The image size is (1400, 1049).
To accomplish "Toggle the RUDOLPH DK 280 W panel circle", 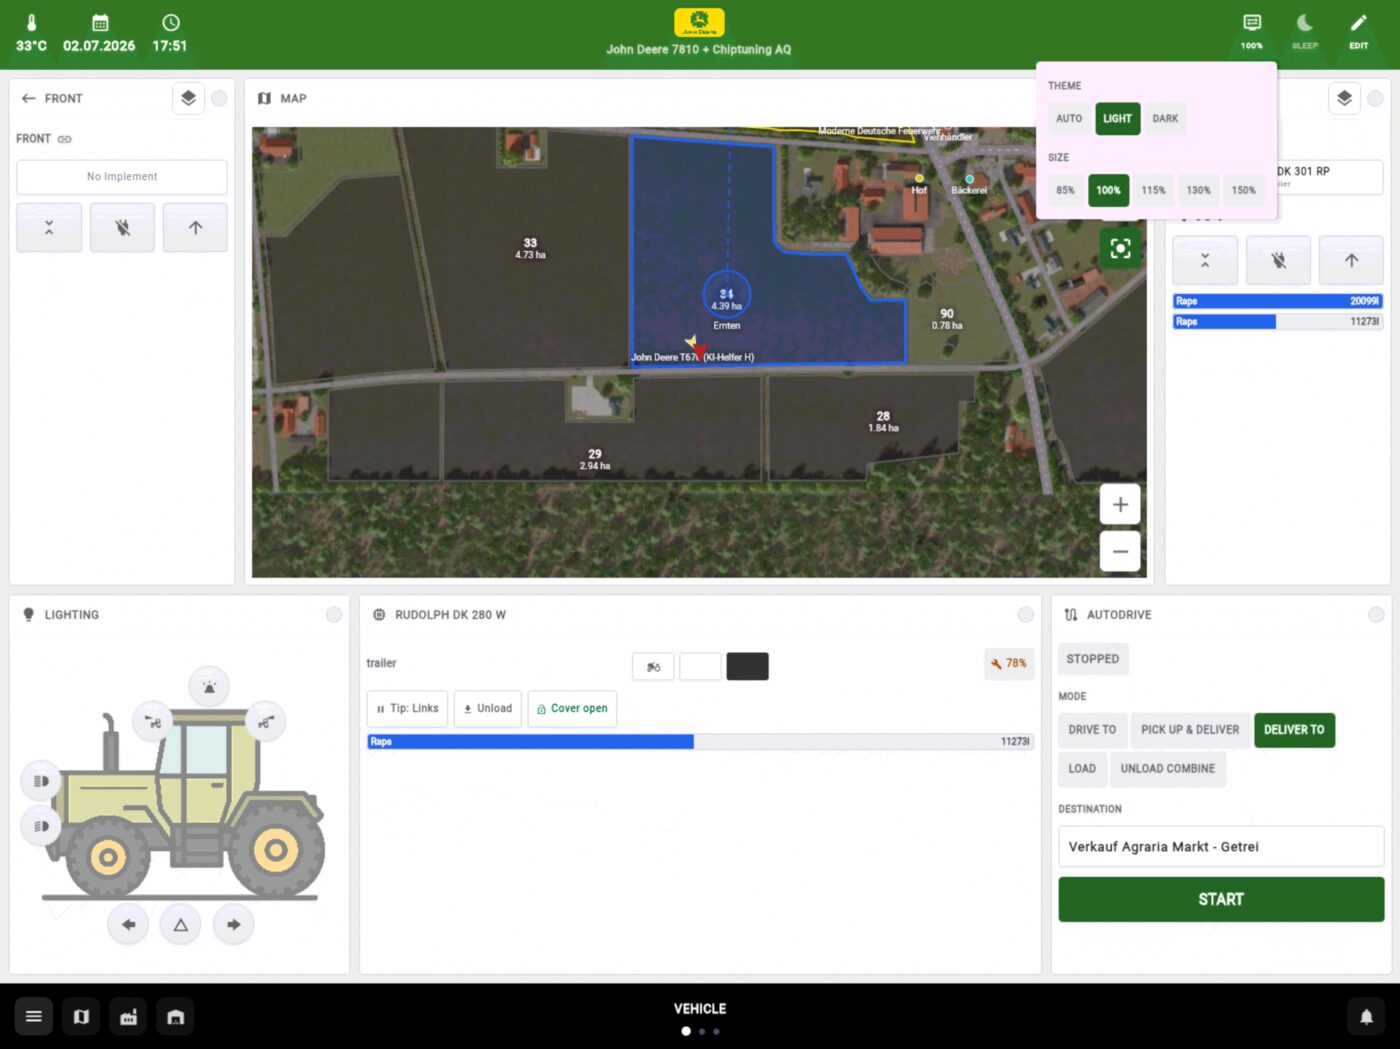I will [x=1026, y=615].
